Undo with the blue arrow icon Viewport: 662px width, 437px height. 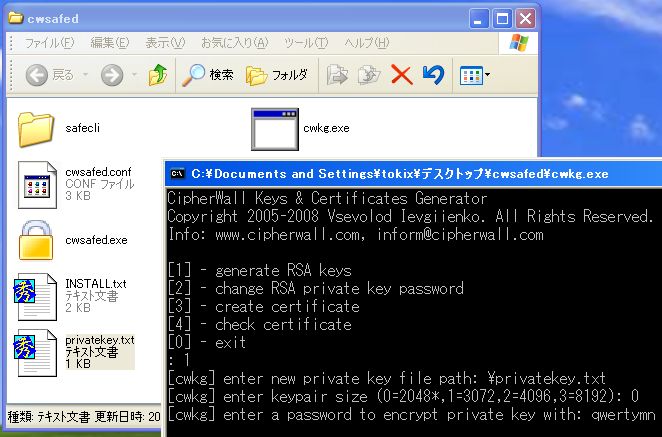click(x=433, y=75)
